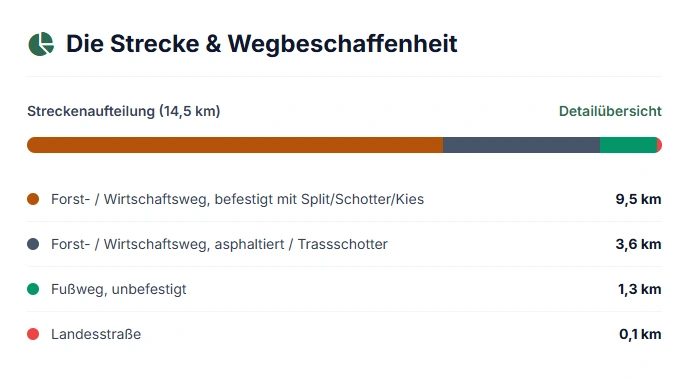The width and height of the screenshot is (688, 378).
Task: Click the gray dot beside asphaltiert / Trassschotter
Action: pos(33,244)
